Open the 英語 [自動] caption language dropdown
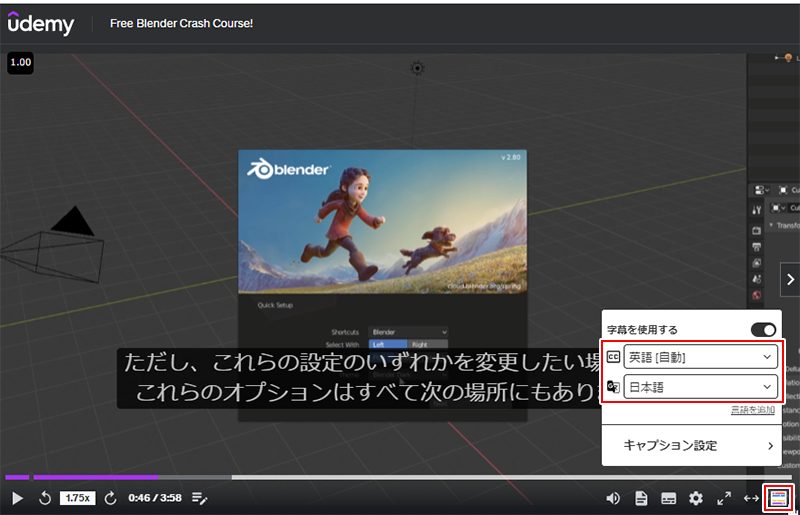The height and width of the screenshot is (515, 800). 699,357
